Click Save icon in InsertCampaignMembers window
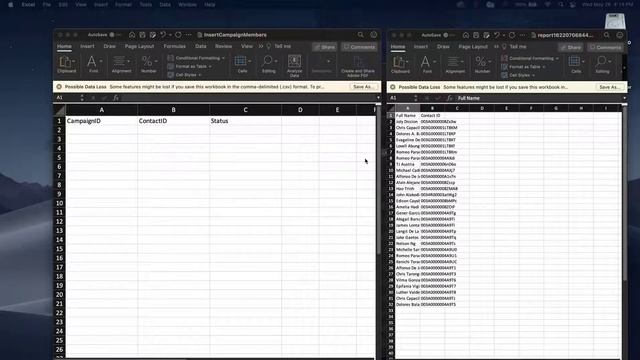Viewport: 640px width, 360px height. (x=142, y=35)
